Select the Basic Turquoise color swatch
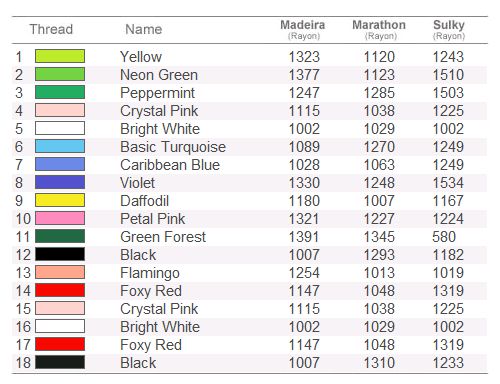 (60, 146)
